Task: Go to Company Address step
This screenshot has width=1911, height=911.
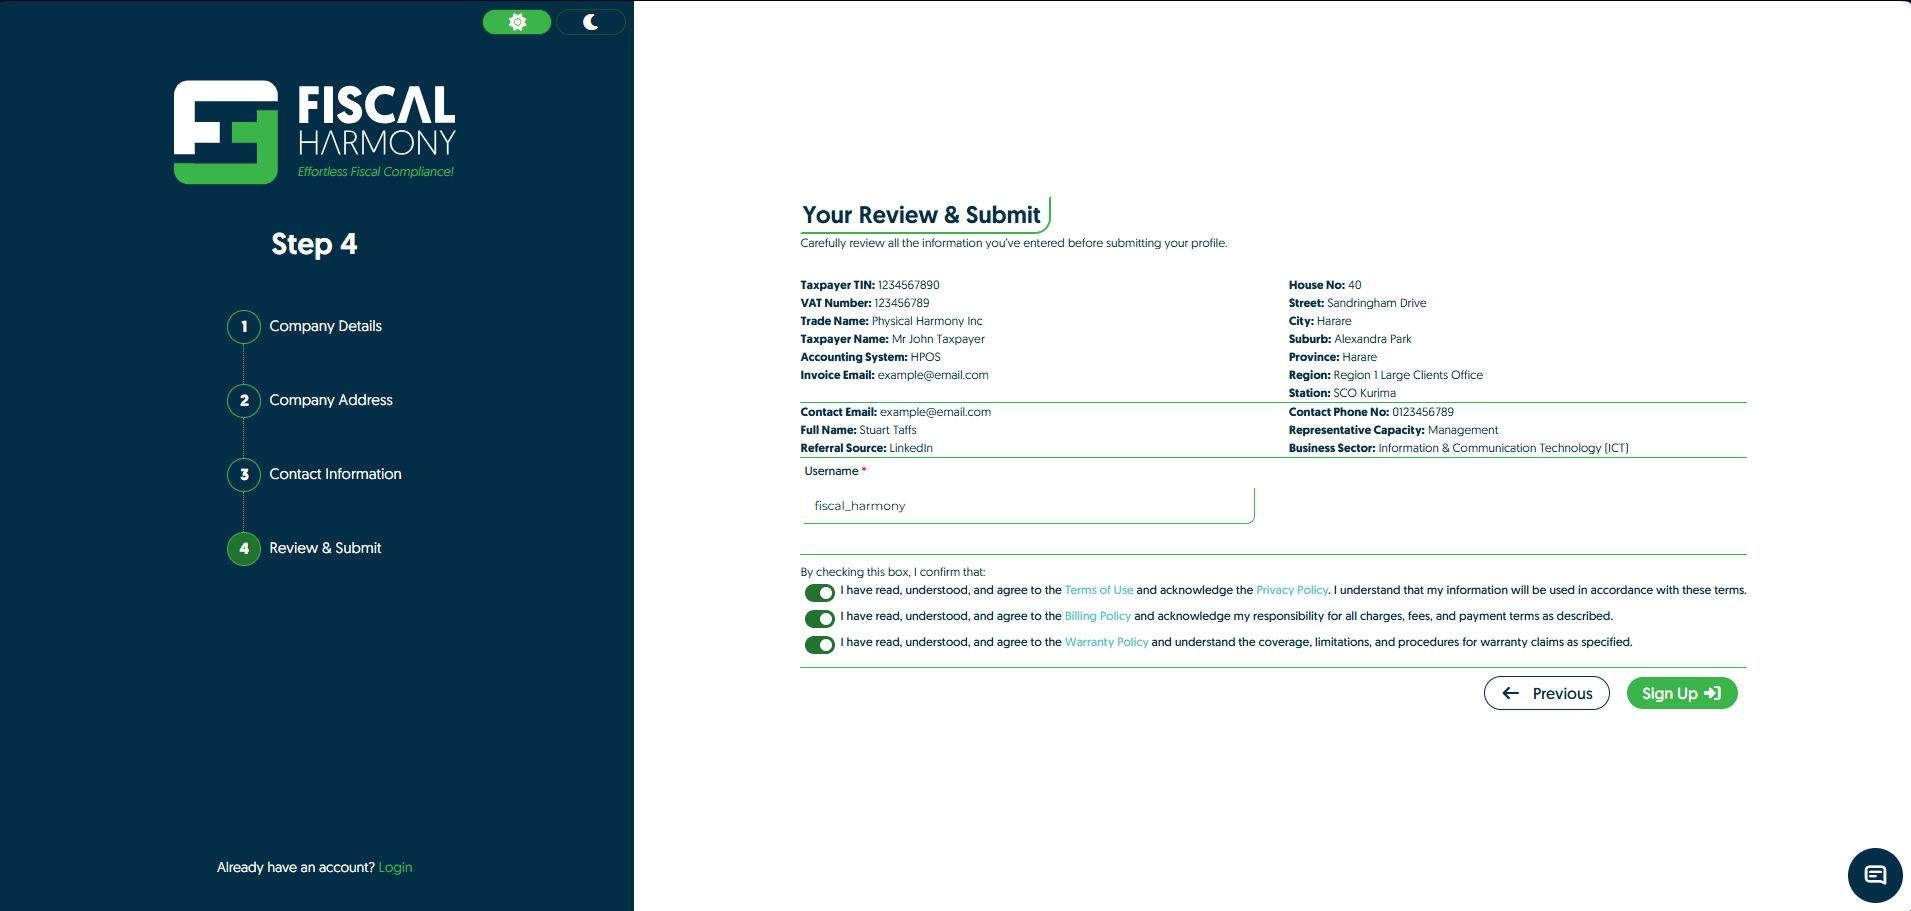Action: [330, 401]
